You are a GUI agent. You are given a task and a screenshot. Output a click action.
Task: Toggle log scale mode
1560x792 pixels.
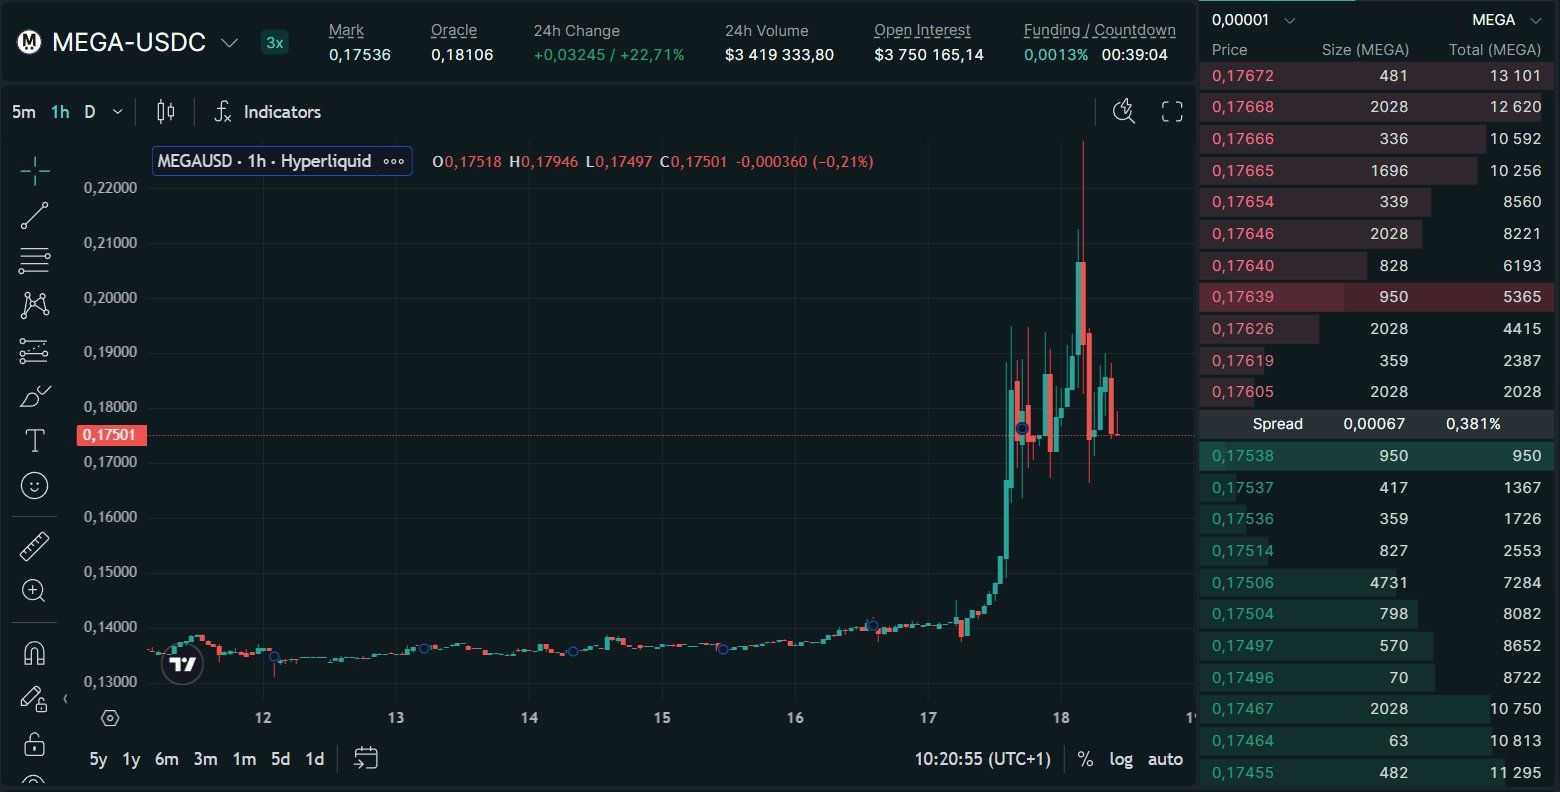coord(1121,759)
